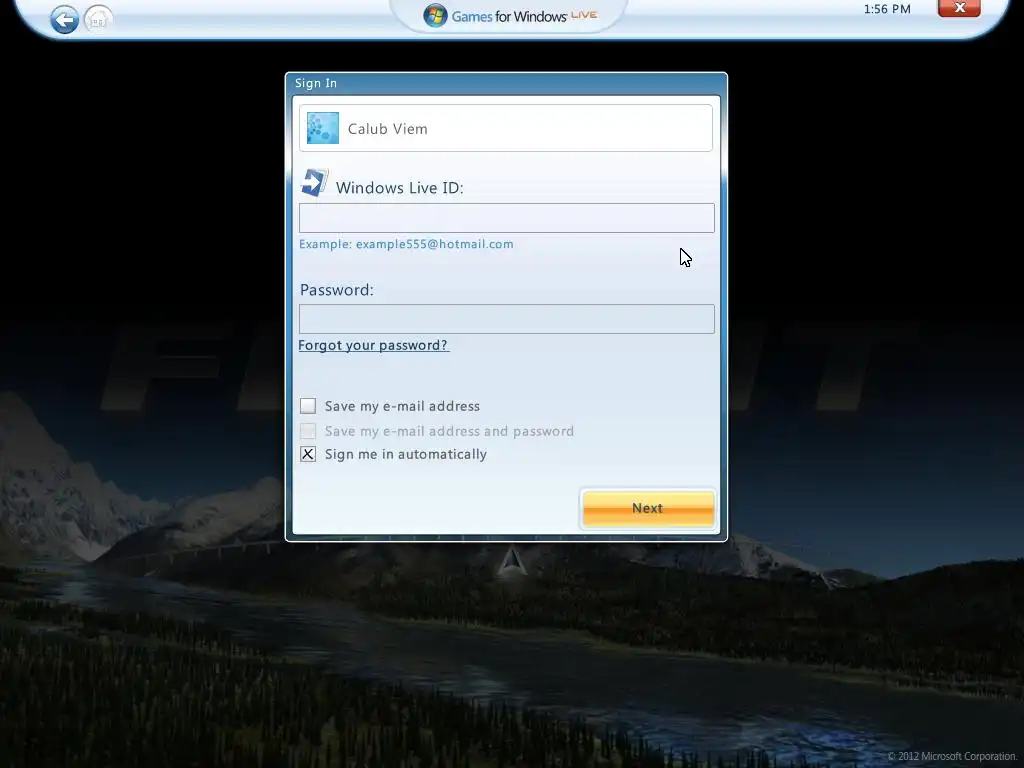Close the Games for Windows LIVE overlay
1024x768 pixels.
pos(959,8)
